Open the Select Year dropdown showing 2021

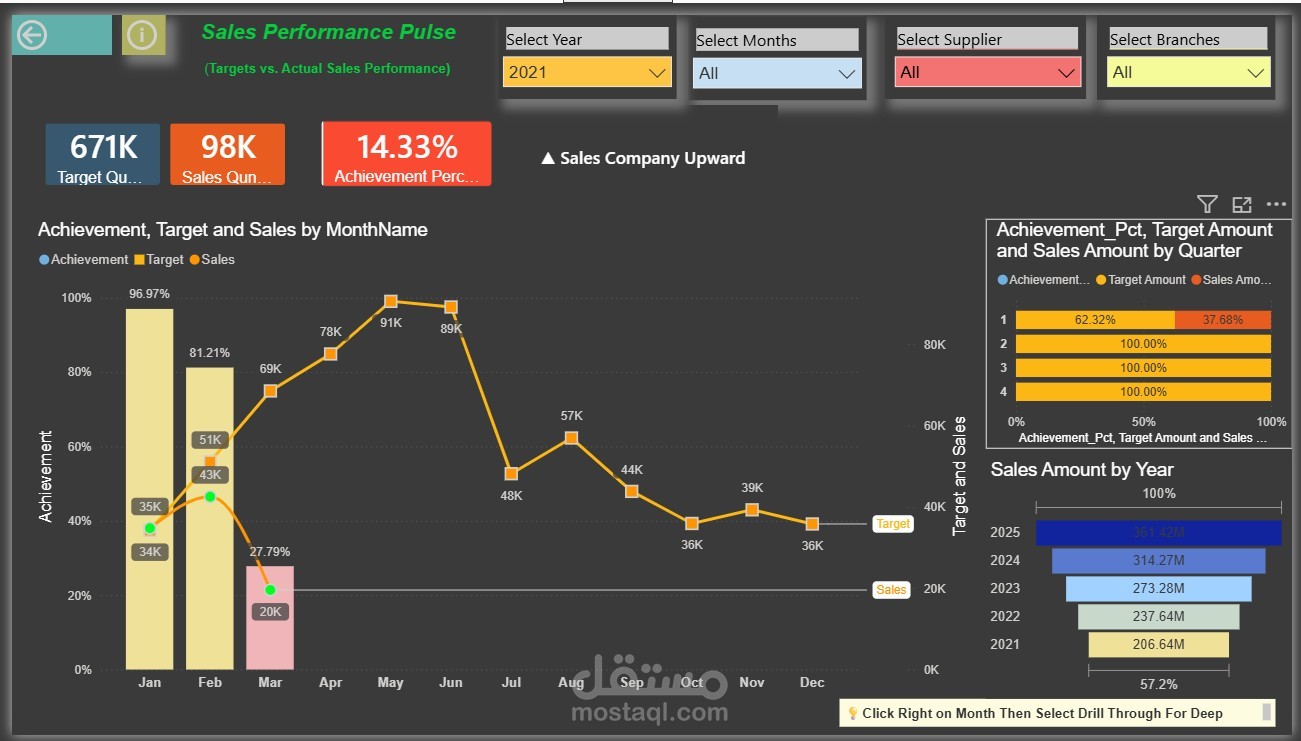(587, 72)
